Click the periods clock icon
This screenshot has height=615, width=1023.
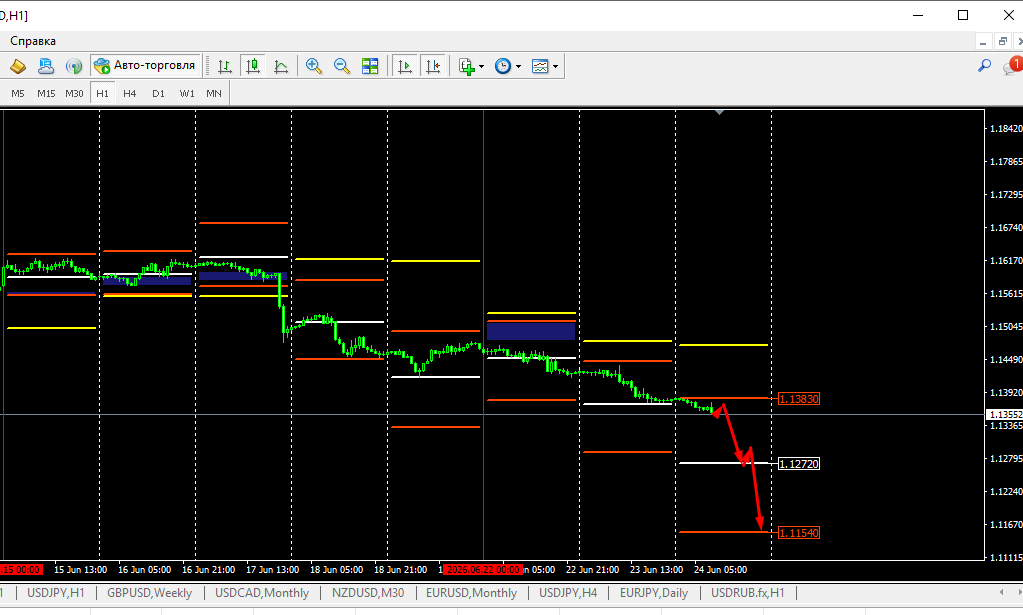click(x=502, y=66)
